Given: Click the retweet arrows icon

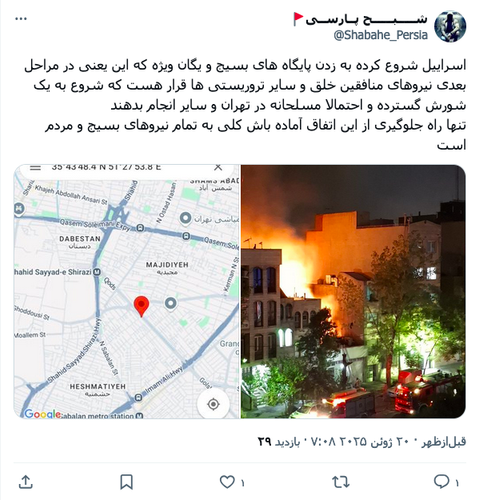Looking at the screenshot, I should click(341, 482).
